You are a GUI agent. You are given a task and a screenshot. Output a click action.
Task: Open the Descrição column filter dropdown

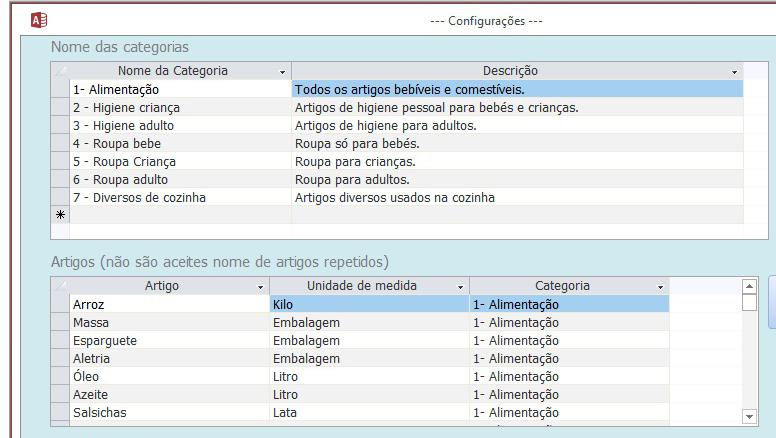(734, 72)
